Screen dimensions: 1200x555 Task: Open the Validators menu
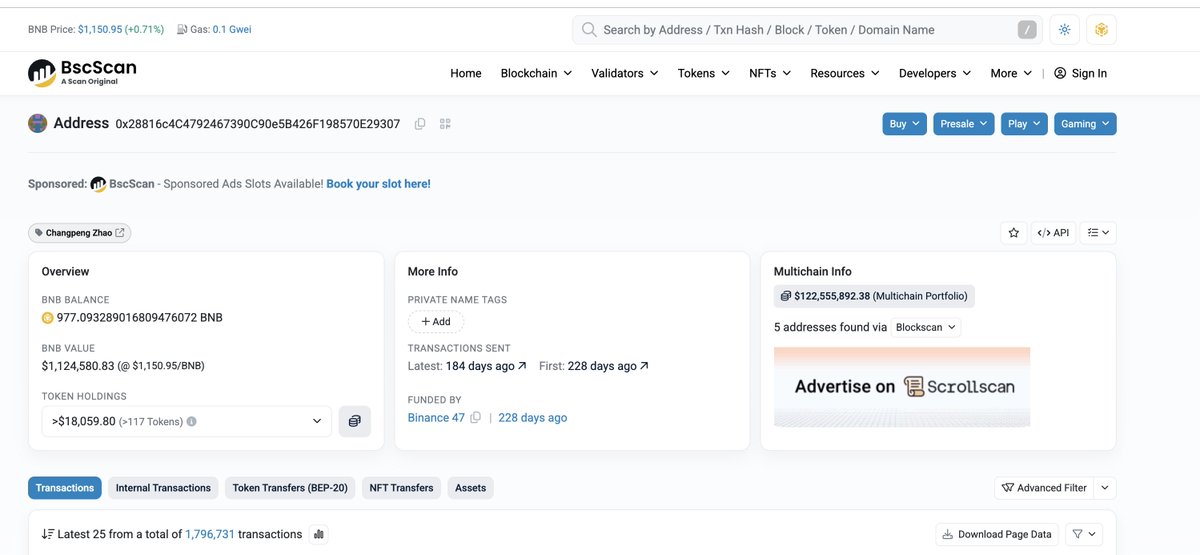624,73
